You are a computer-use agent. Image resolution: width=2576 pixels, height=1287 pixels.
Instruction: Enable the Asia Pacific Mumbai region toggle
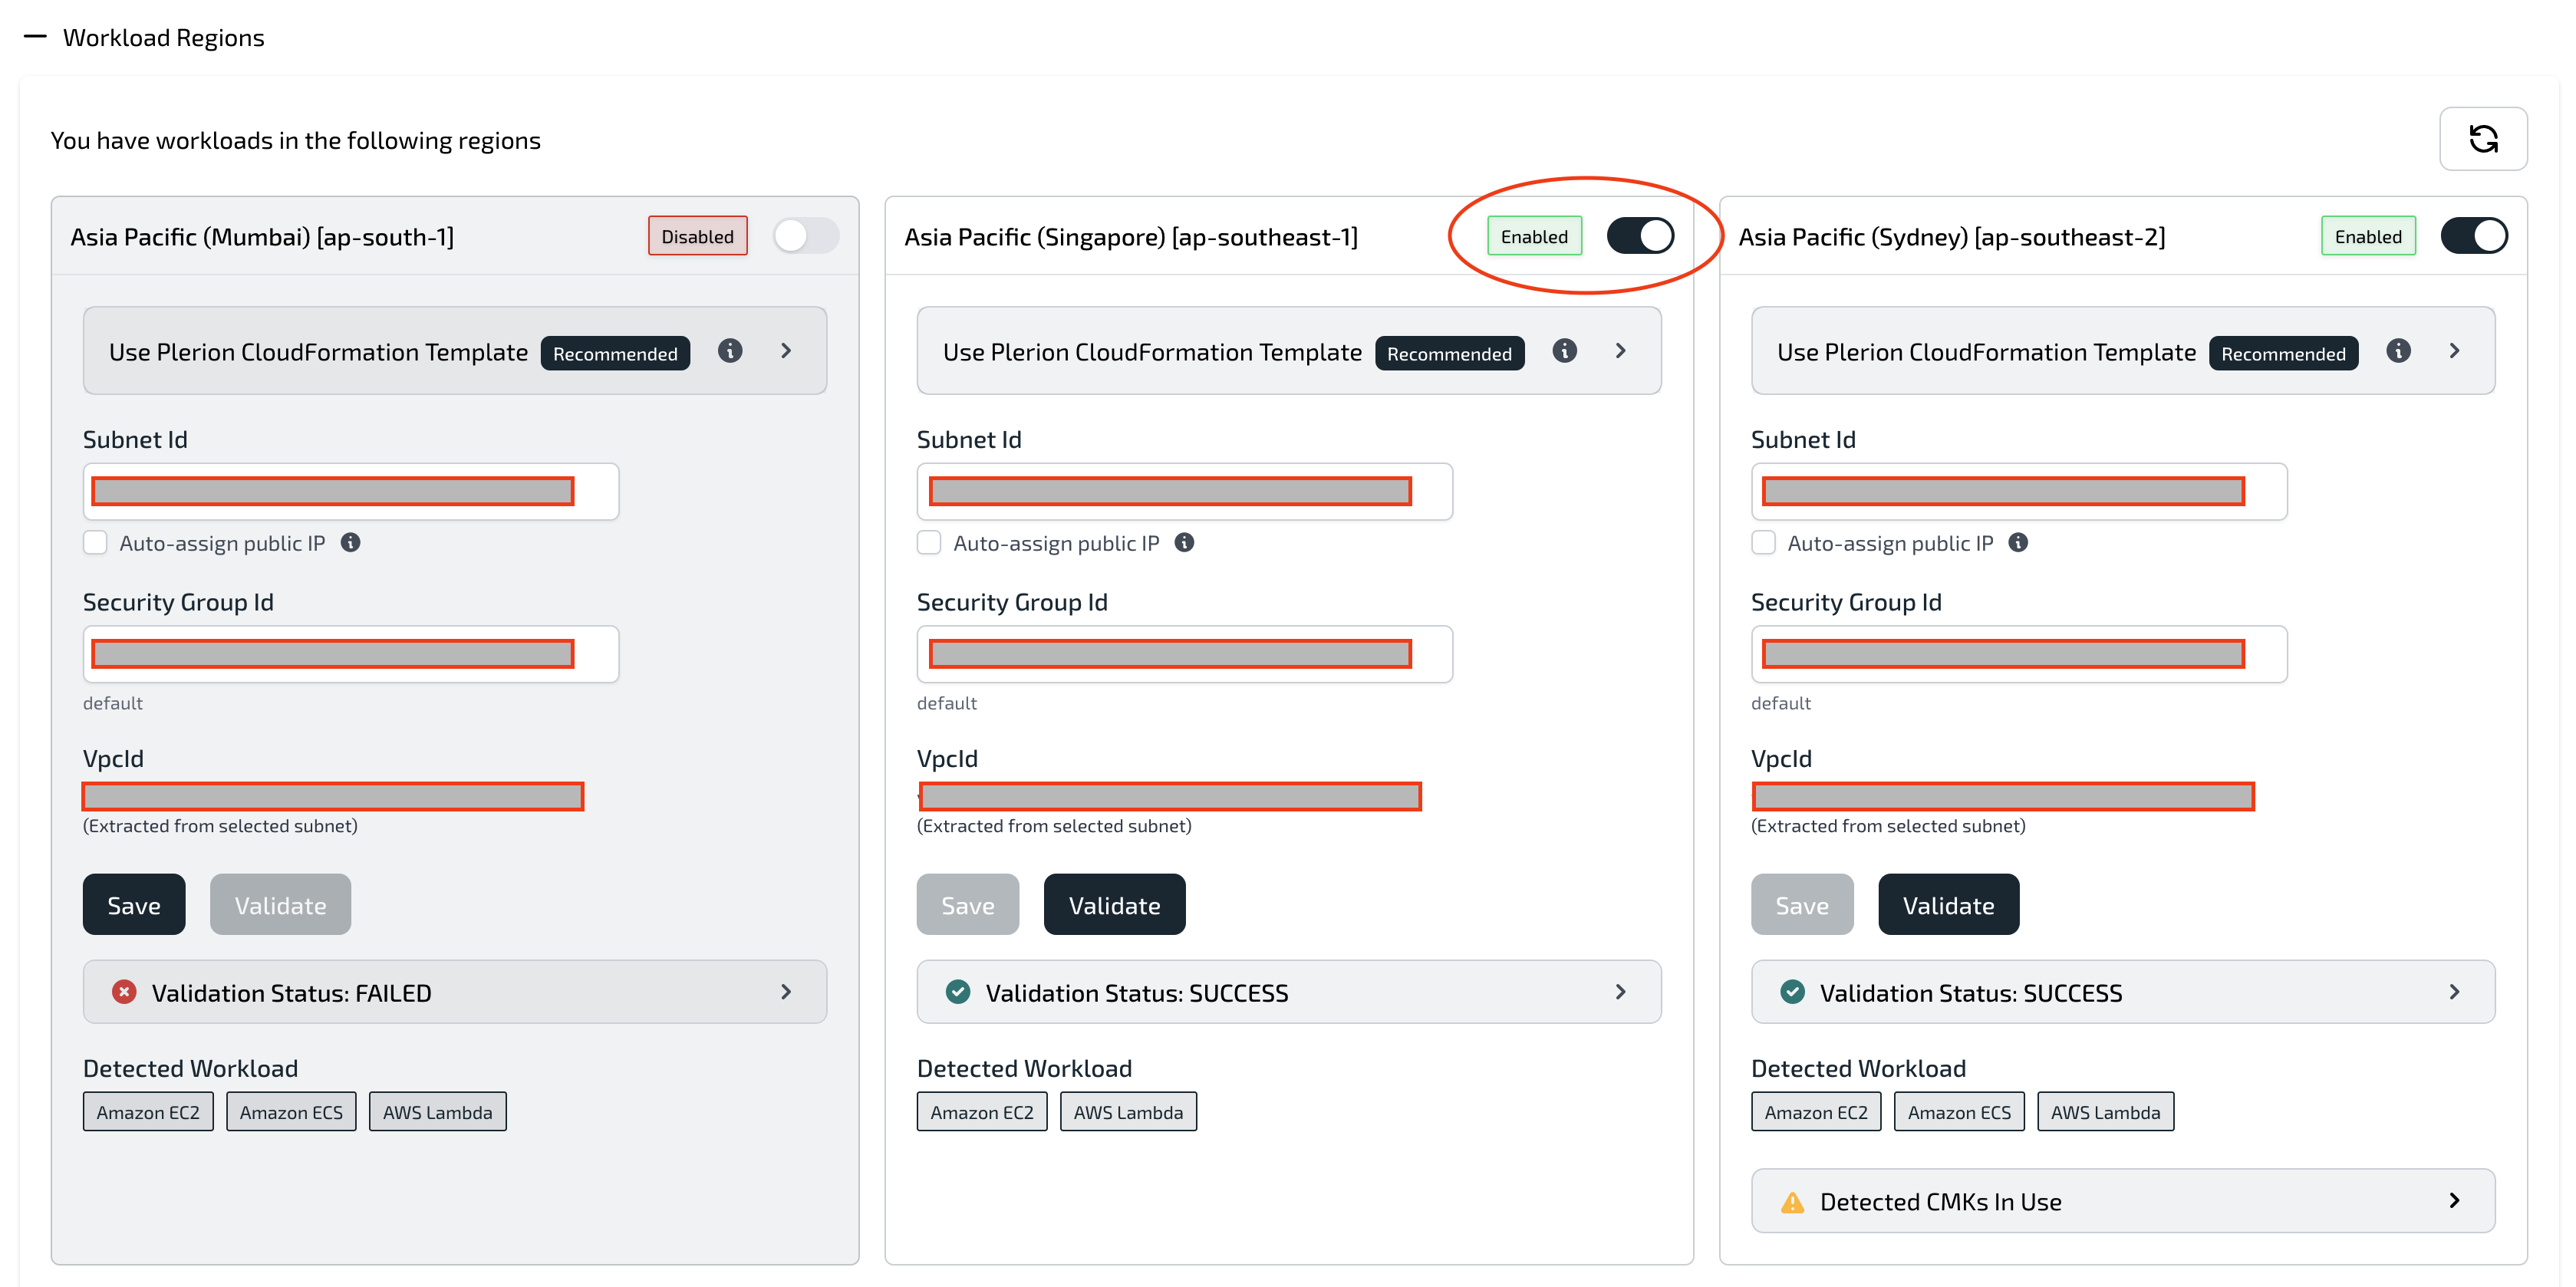pyautogui.click(x=806, y=236)
